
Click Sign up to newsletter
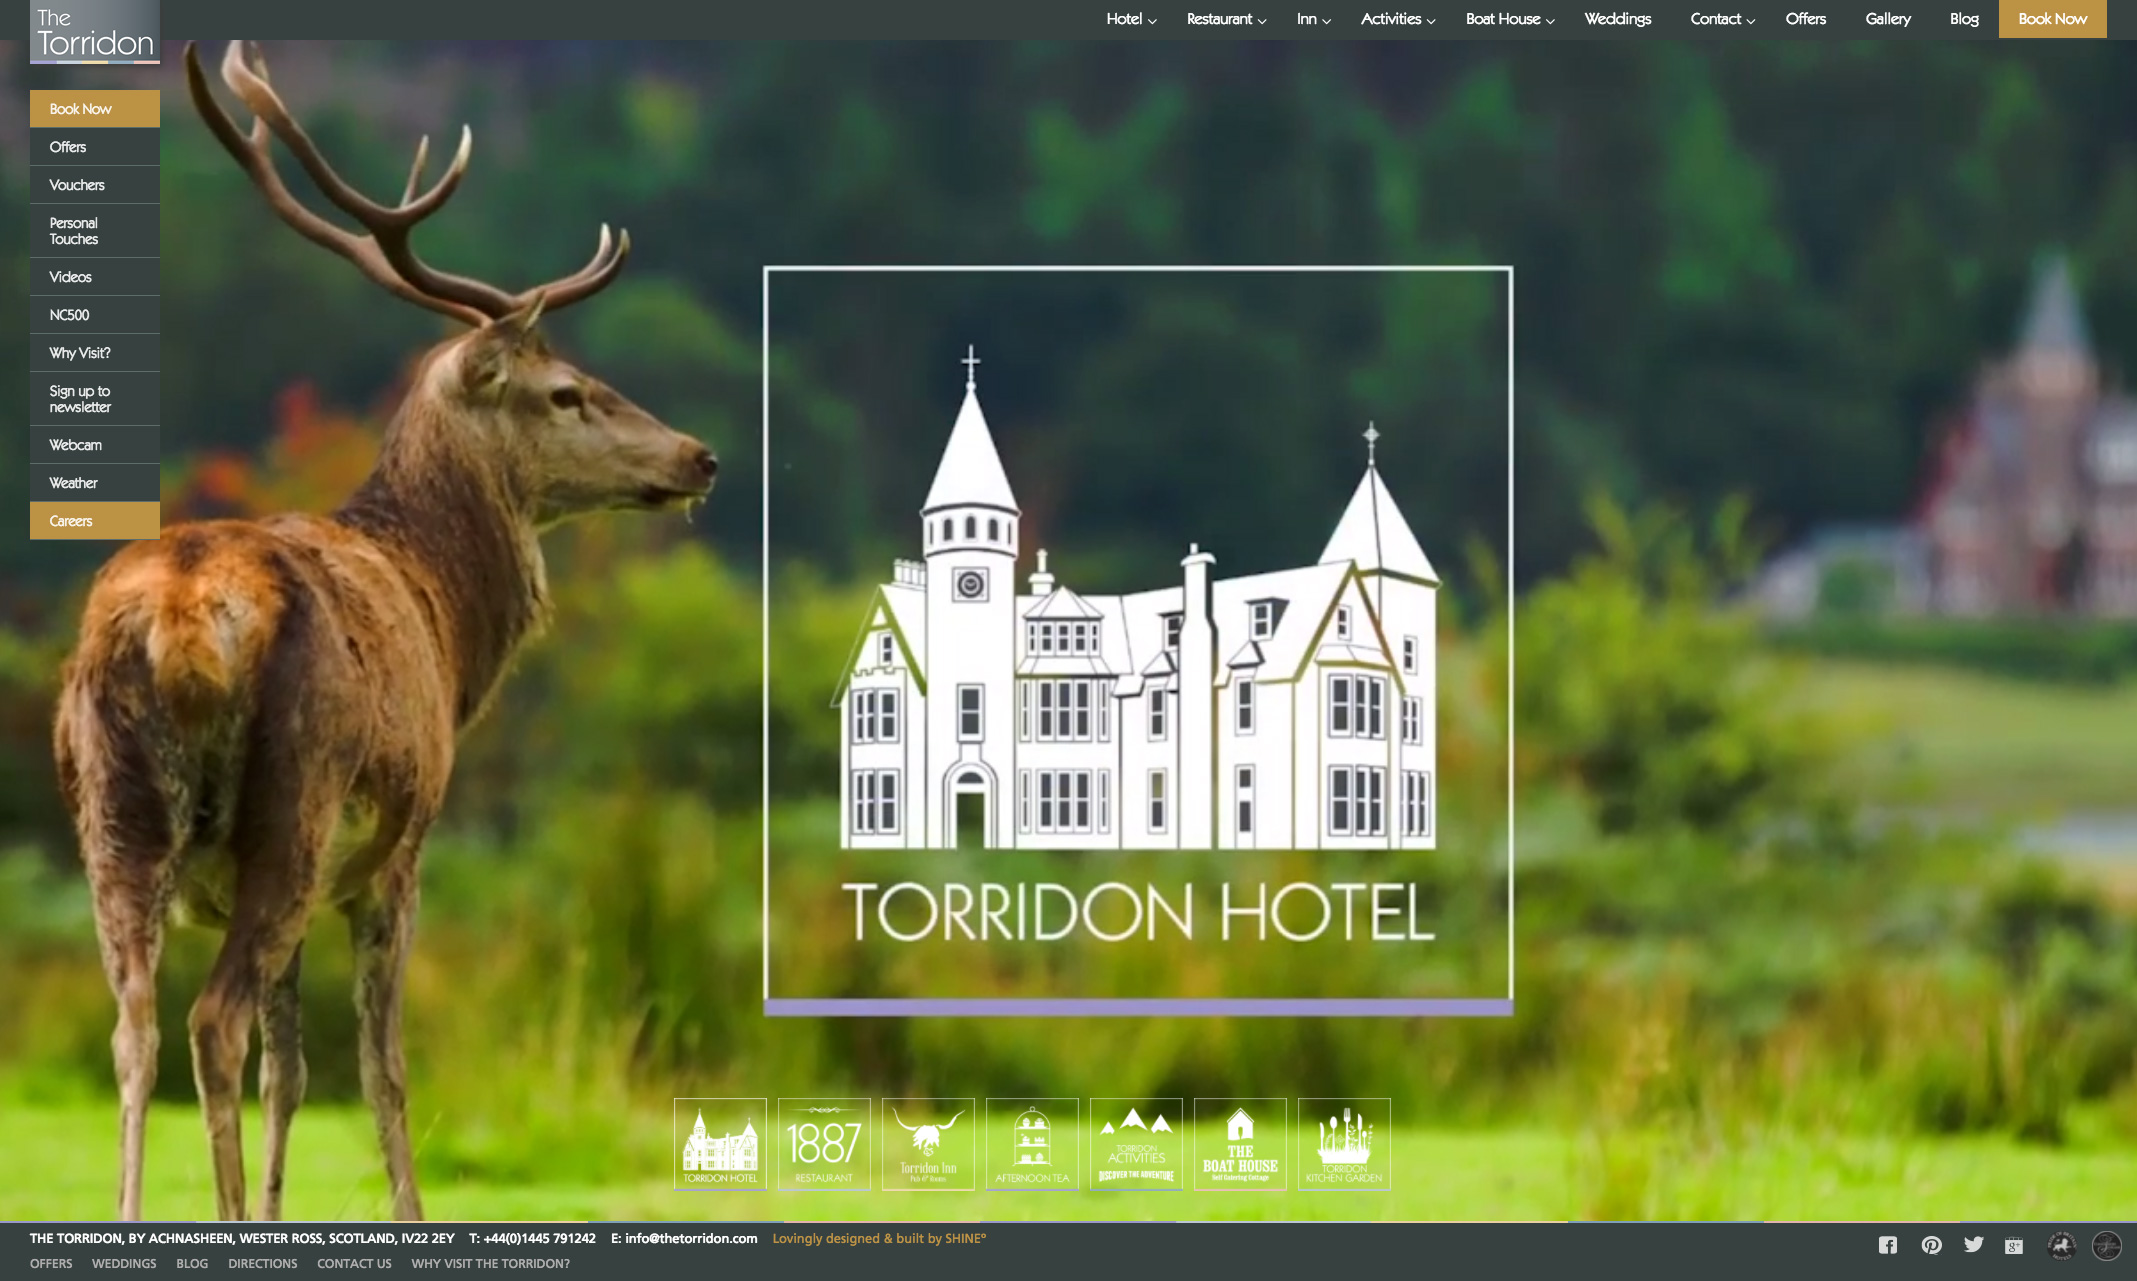coord(95,399)
